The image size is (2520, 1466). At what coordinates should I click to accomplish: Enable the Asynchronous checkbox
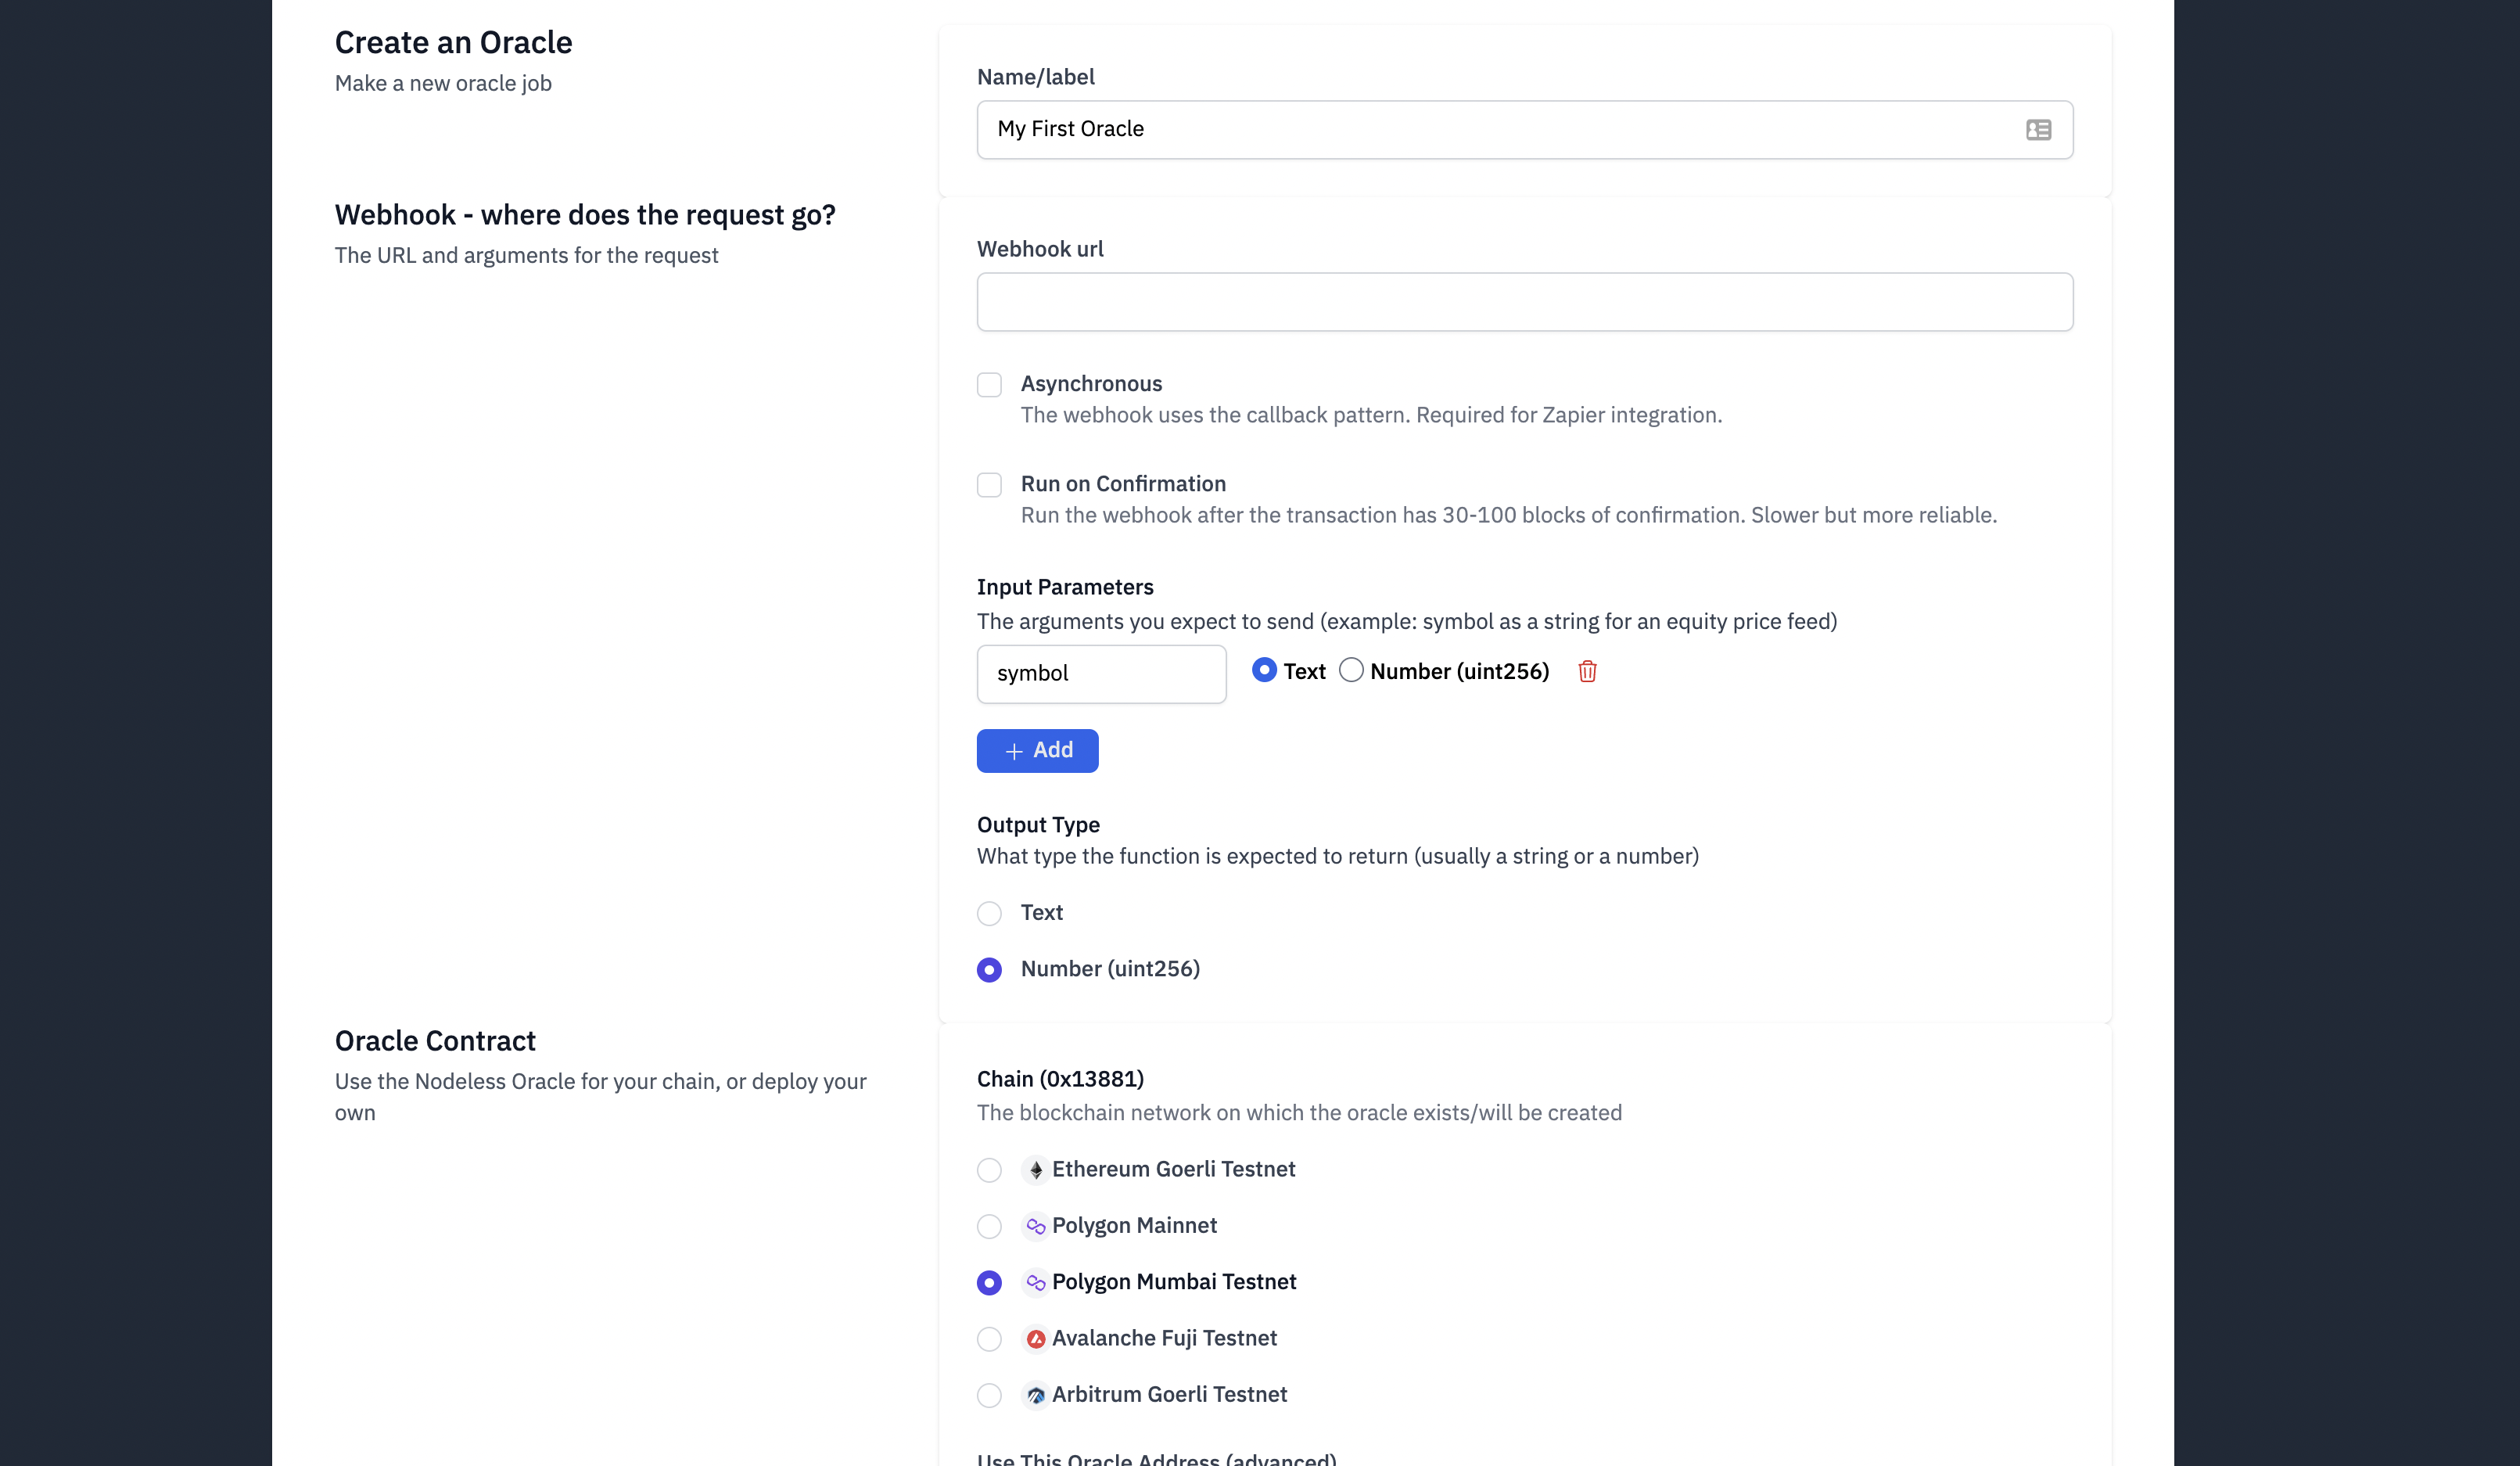tap(989, 385)
